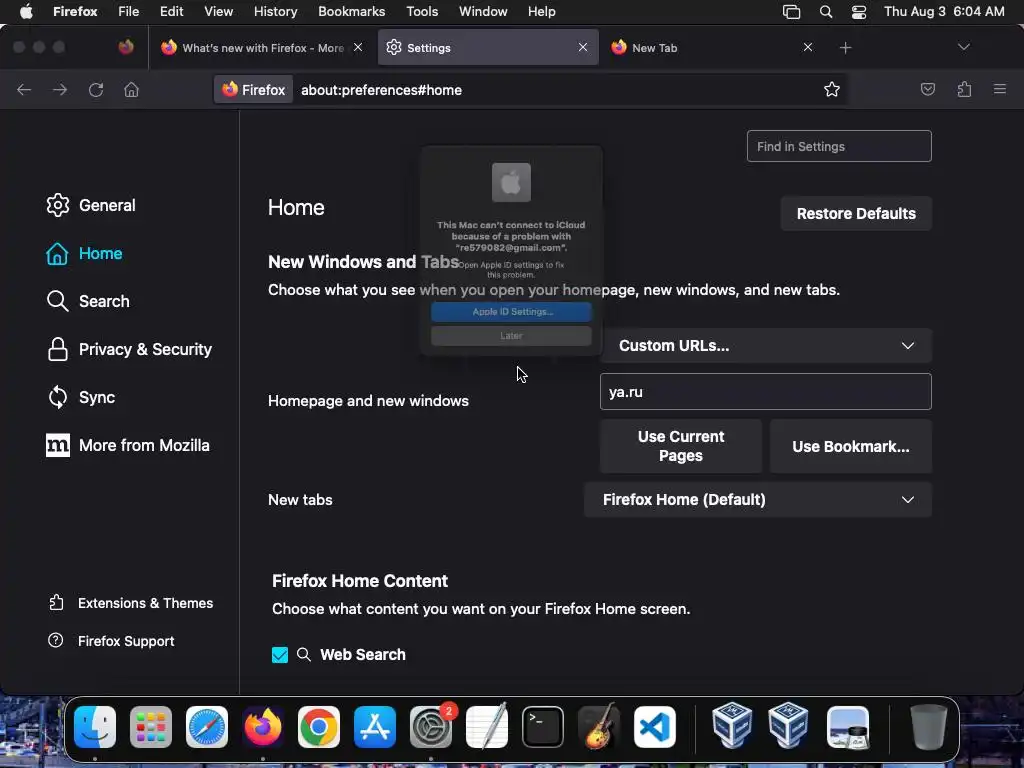List all tabs via the chevron
This screenshot has width=1024, height=768.
pyautogui.click(x=963, y=47)
